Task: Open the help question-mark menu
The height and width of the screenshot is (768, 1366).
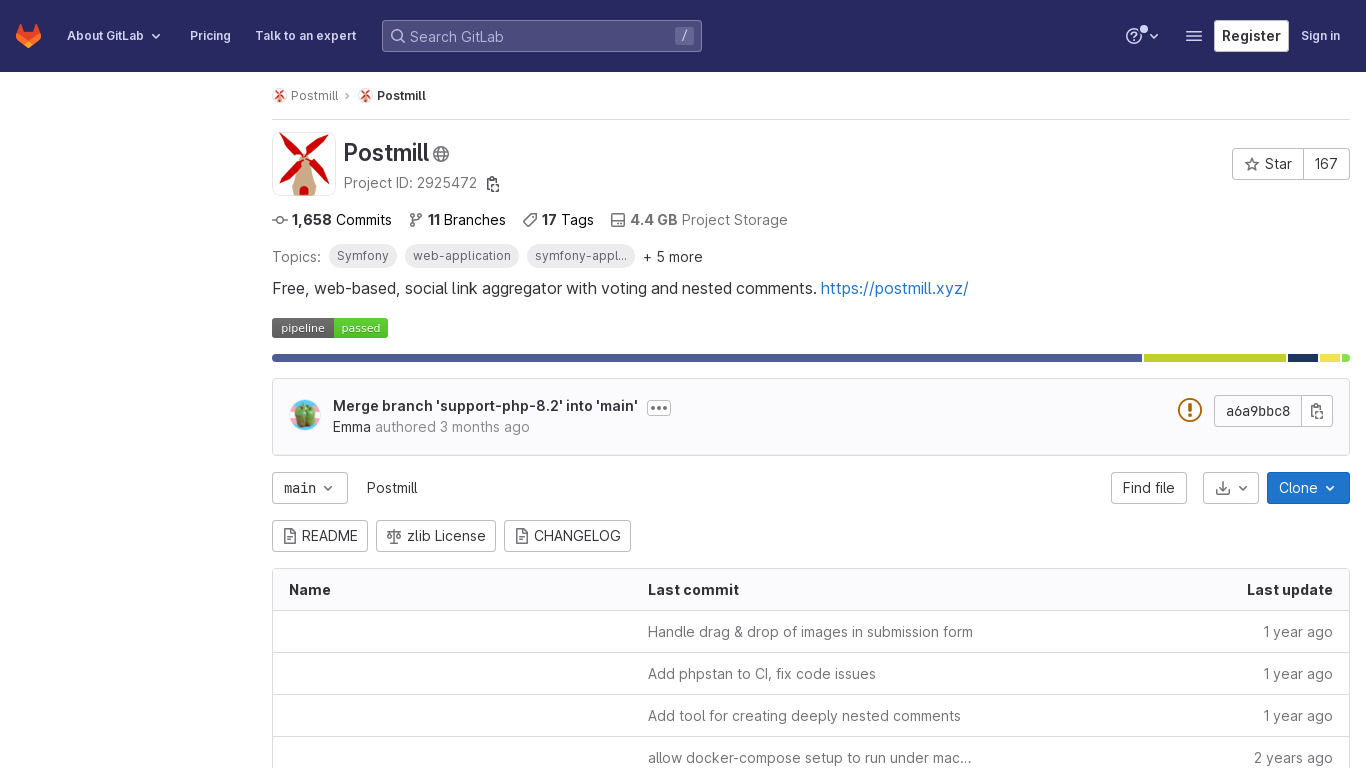Action: [1142, 36]
